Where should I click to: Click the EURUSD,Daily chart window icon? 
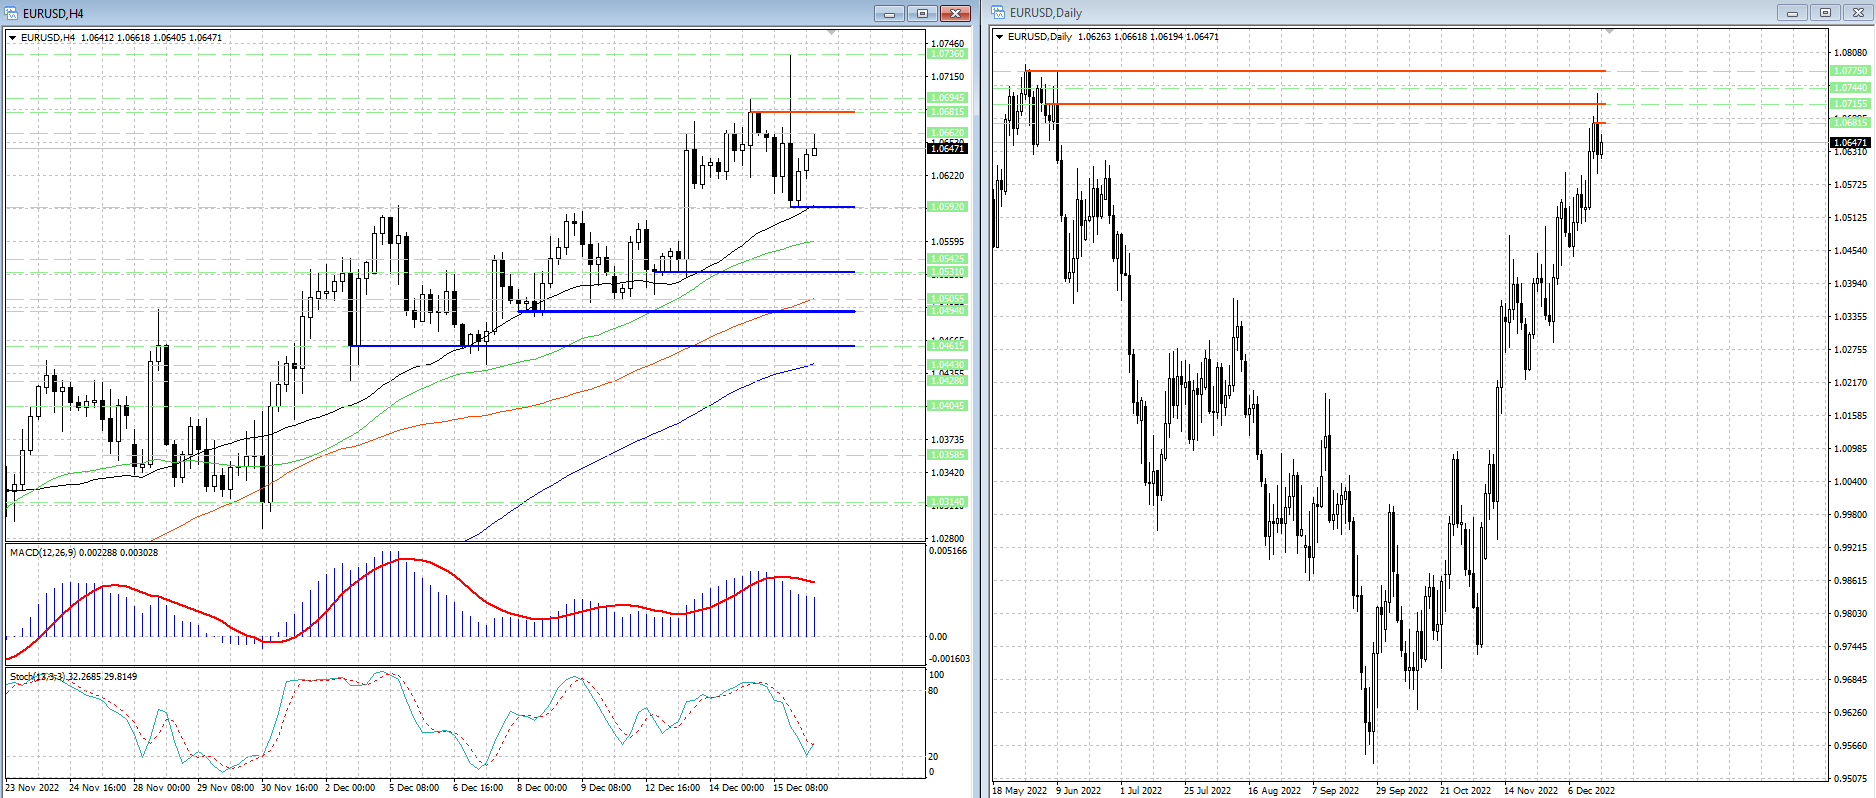pos(999,13)
